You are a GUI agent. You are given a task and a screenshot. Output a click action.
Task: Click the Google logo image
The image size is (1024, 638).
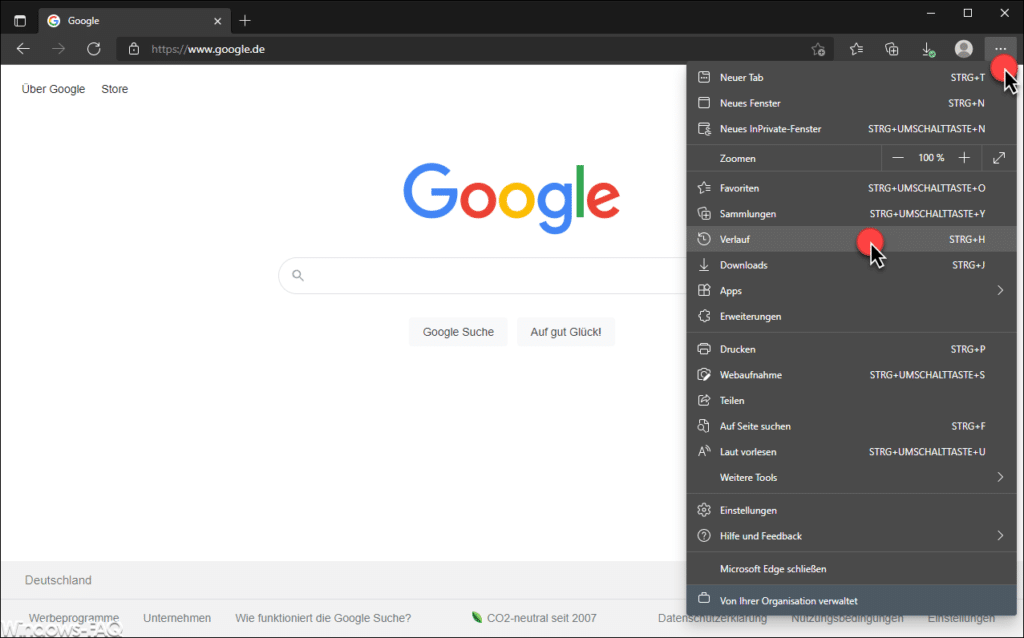point(511,198)
